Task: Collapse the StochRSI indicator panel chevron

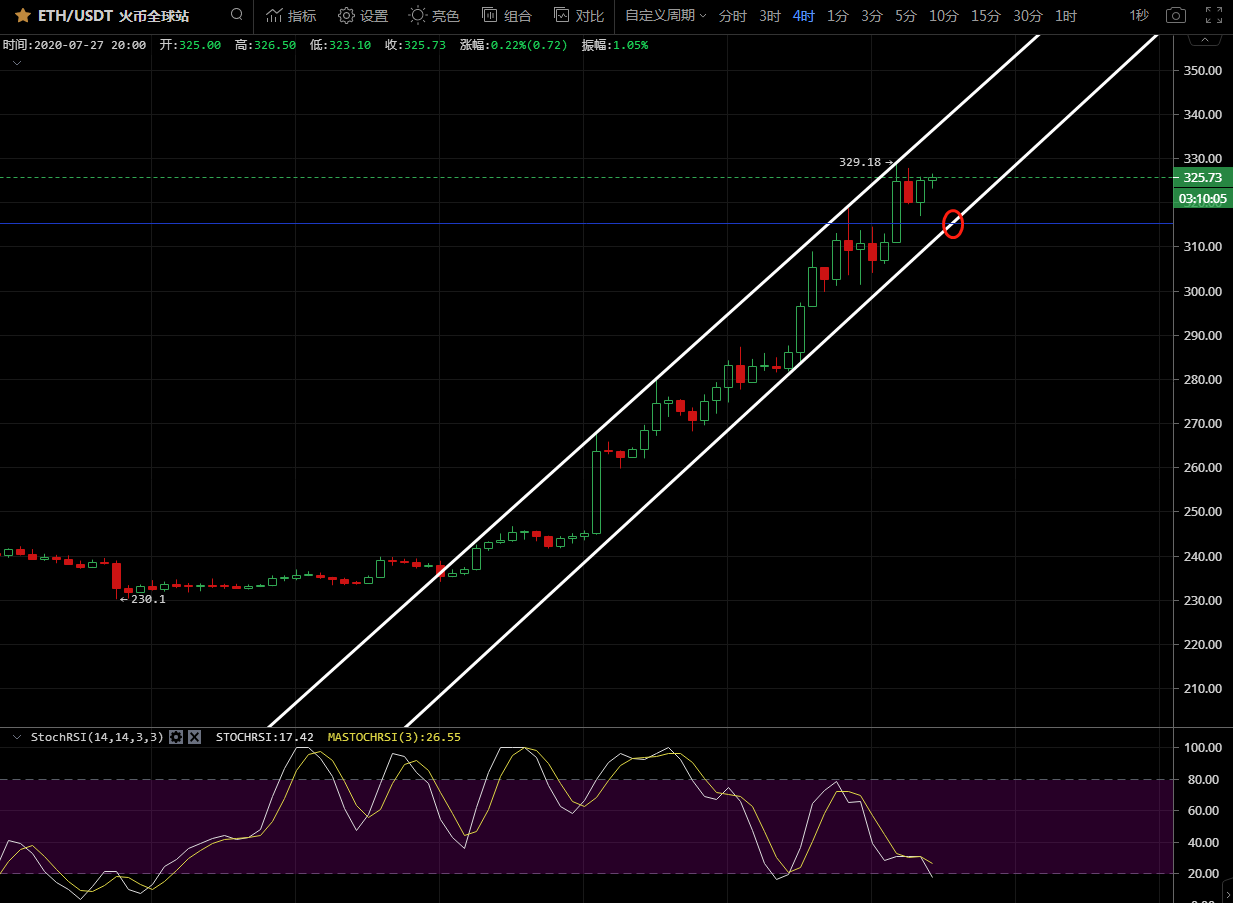Action: click(17, 737)
